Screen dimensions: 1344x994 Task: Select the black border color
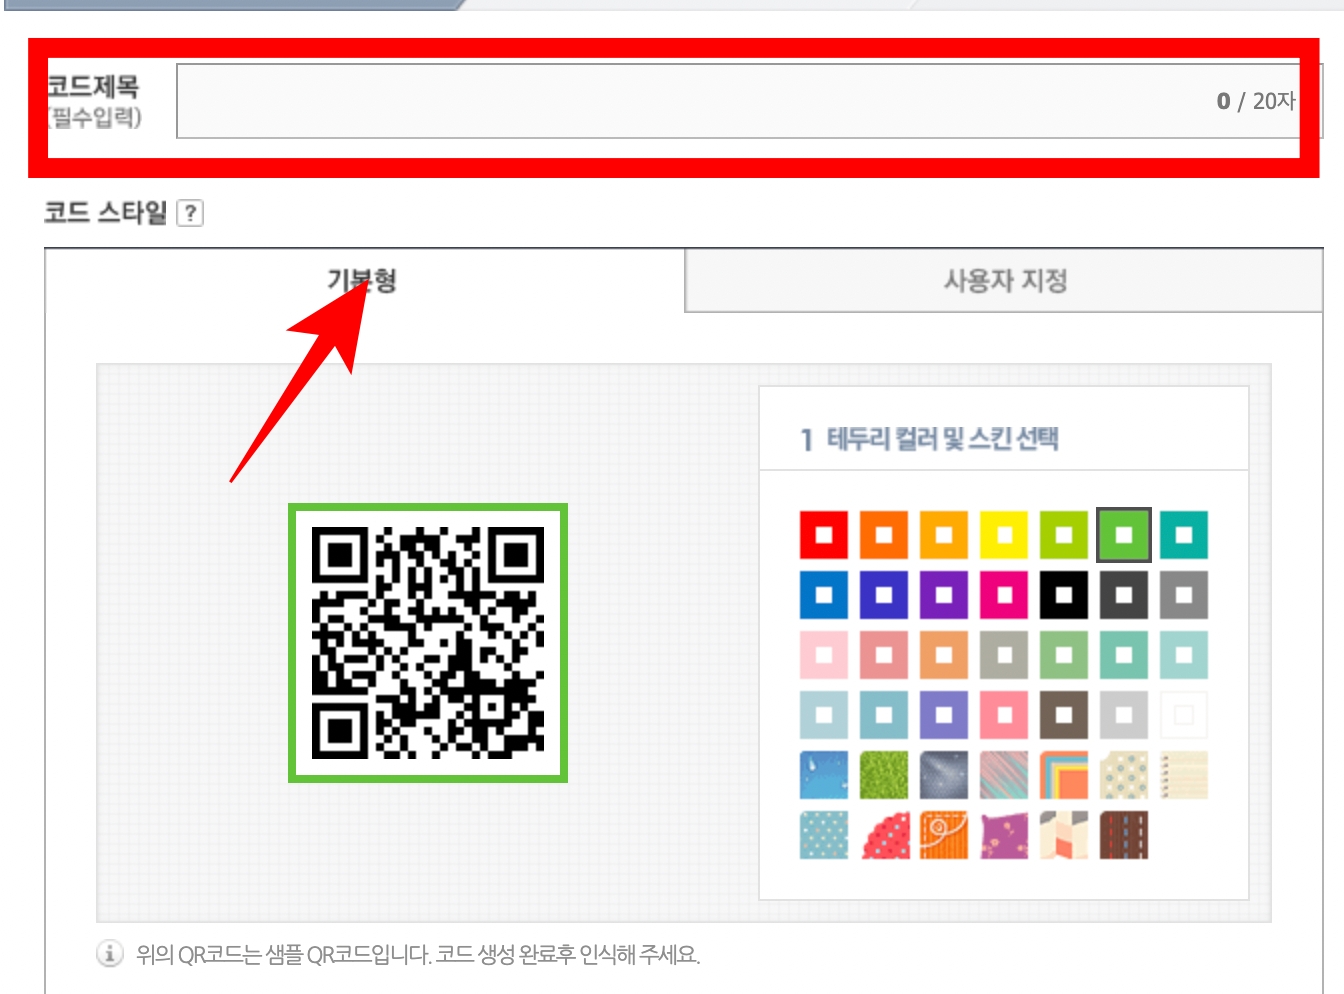1064,595
